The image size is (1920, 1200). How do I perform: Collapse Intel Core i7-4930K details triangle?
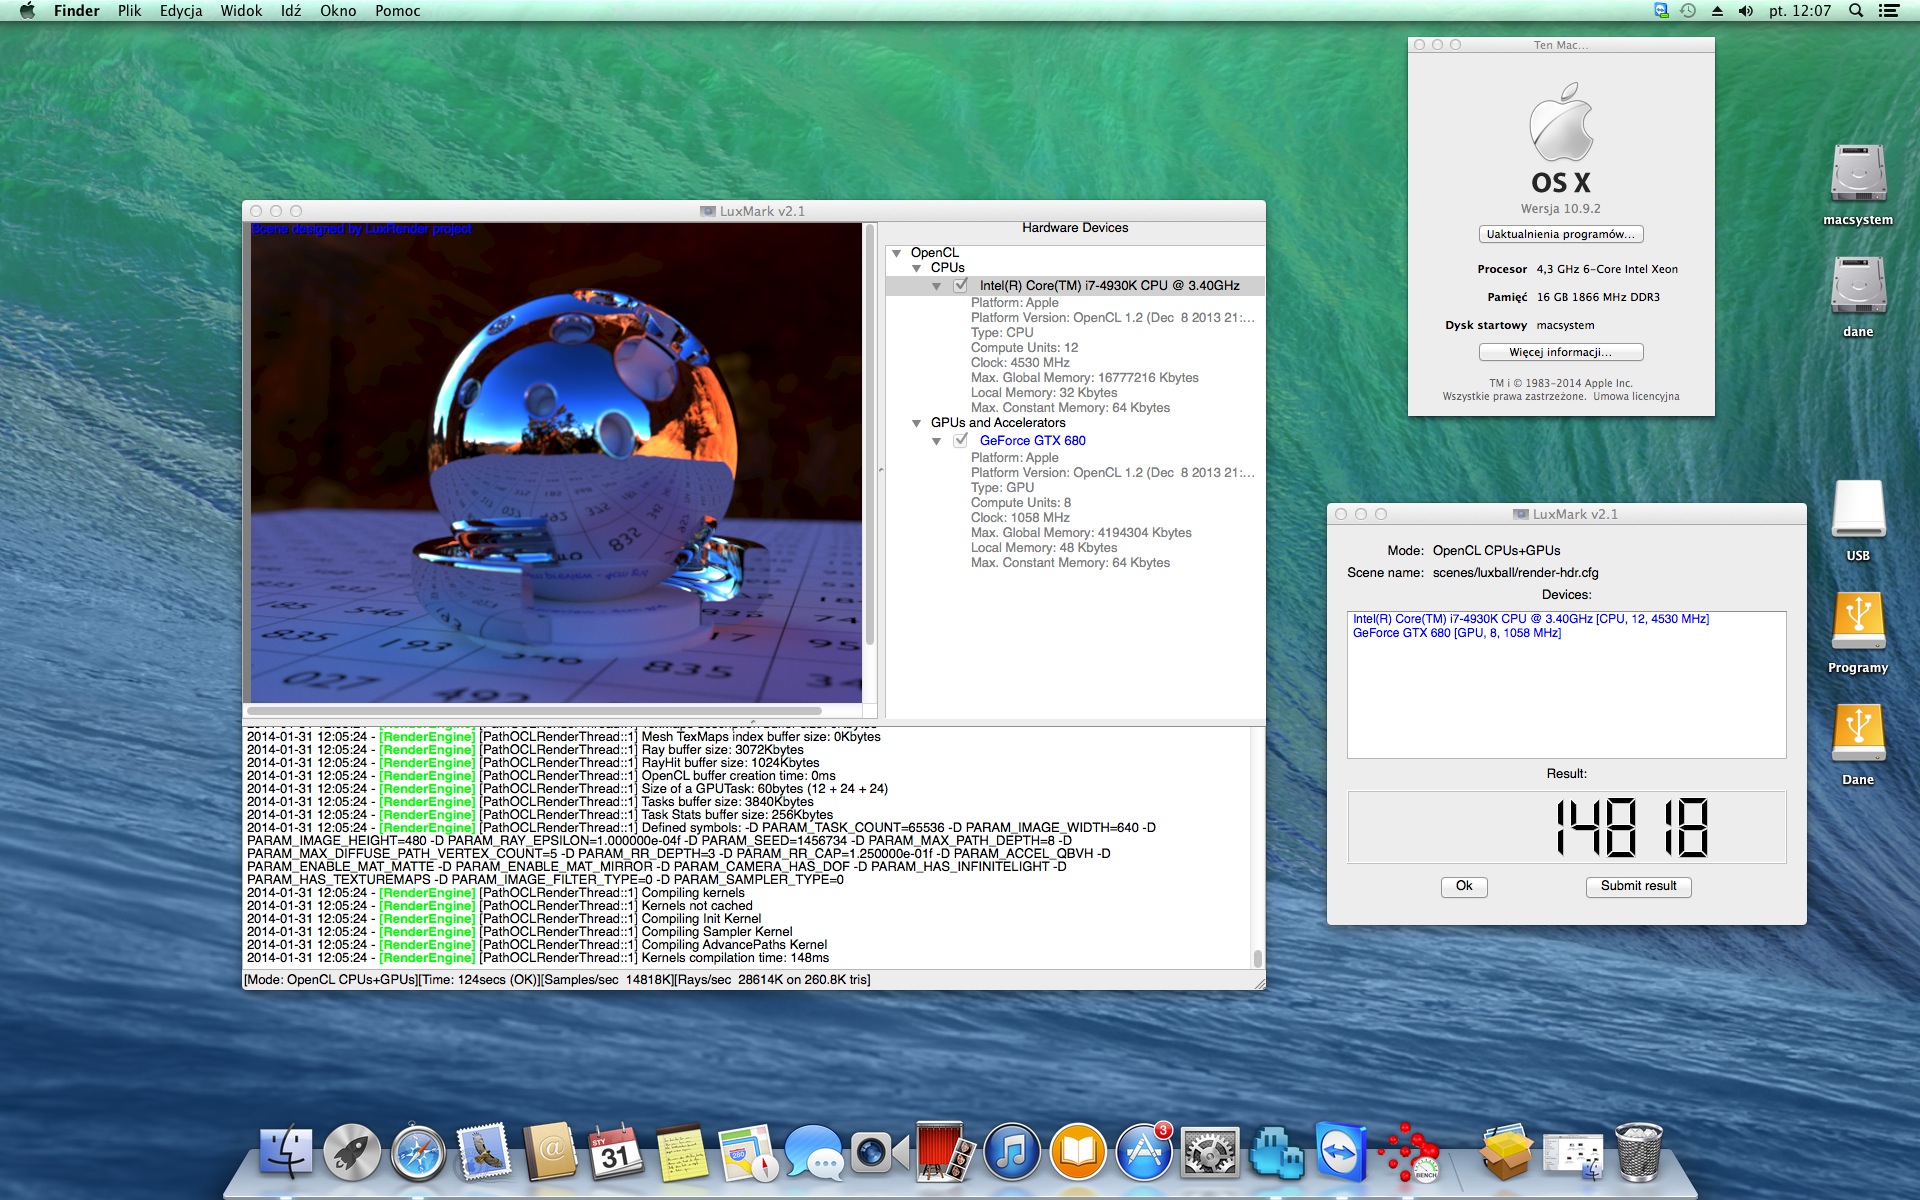[937, 286]
